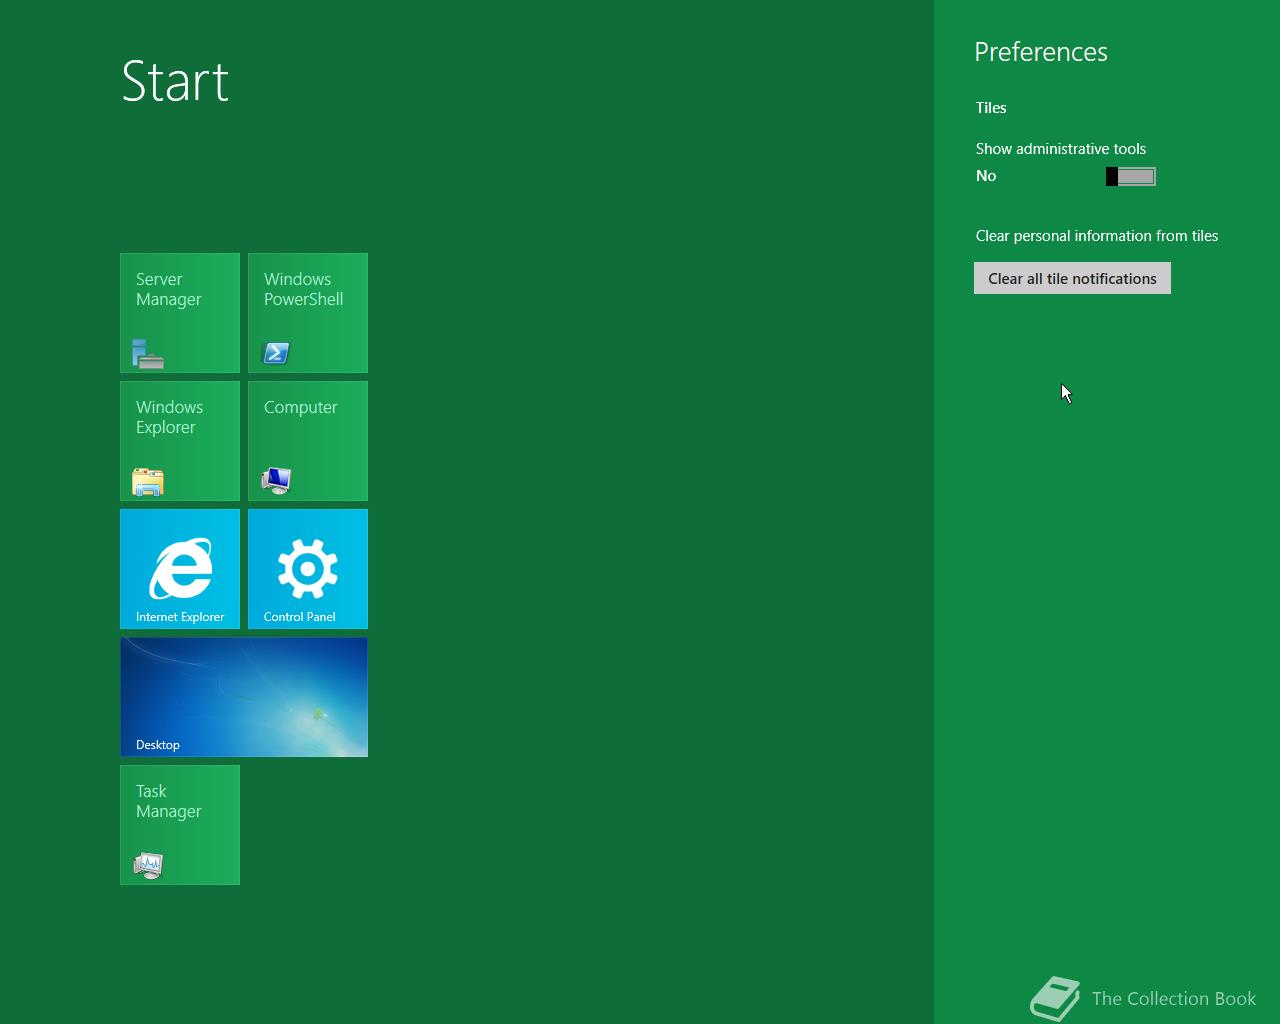Click the 'Show administrative tools' label

point(1061,149)
